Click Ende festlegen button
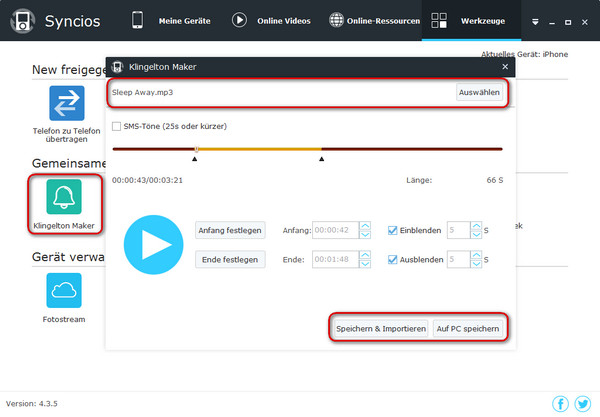This screenshot has height=417, width=600. [x=230, y=260]
